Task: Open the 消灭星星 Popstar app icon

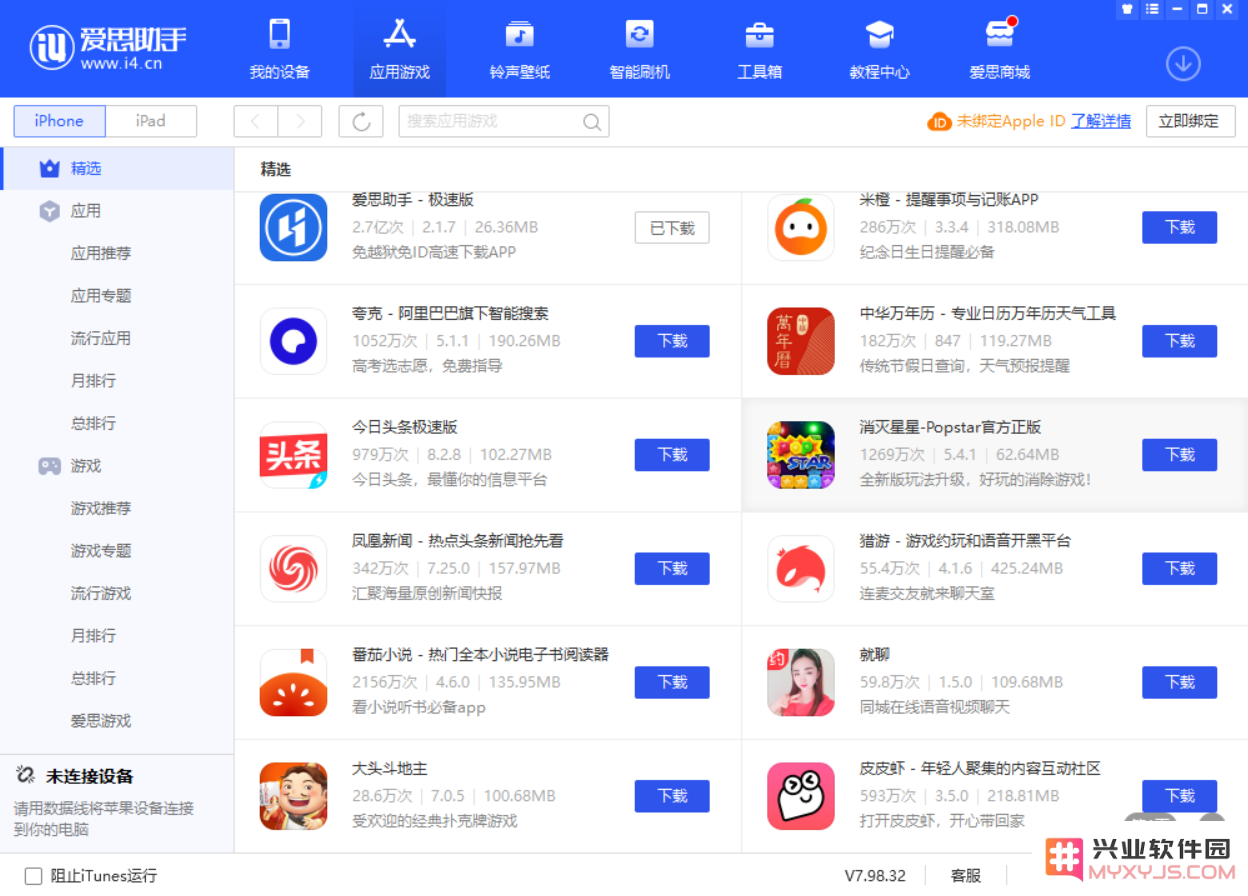Action: 801,455
